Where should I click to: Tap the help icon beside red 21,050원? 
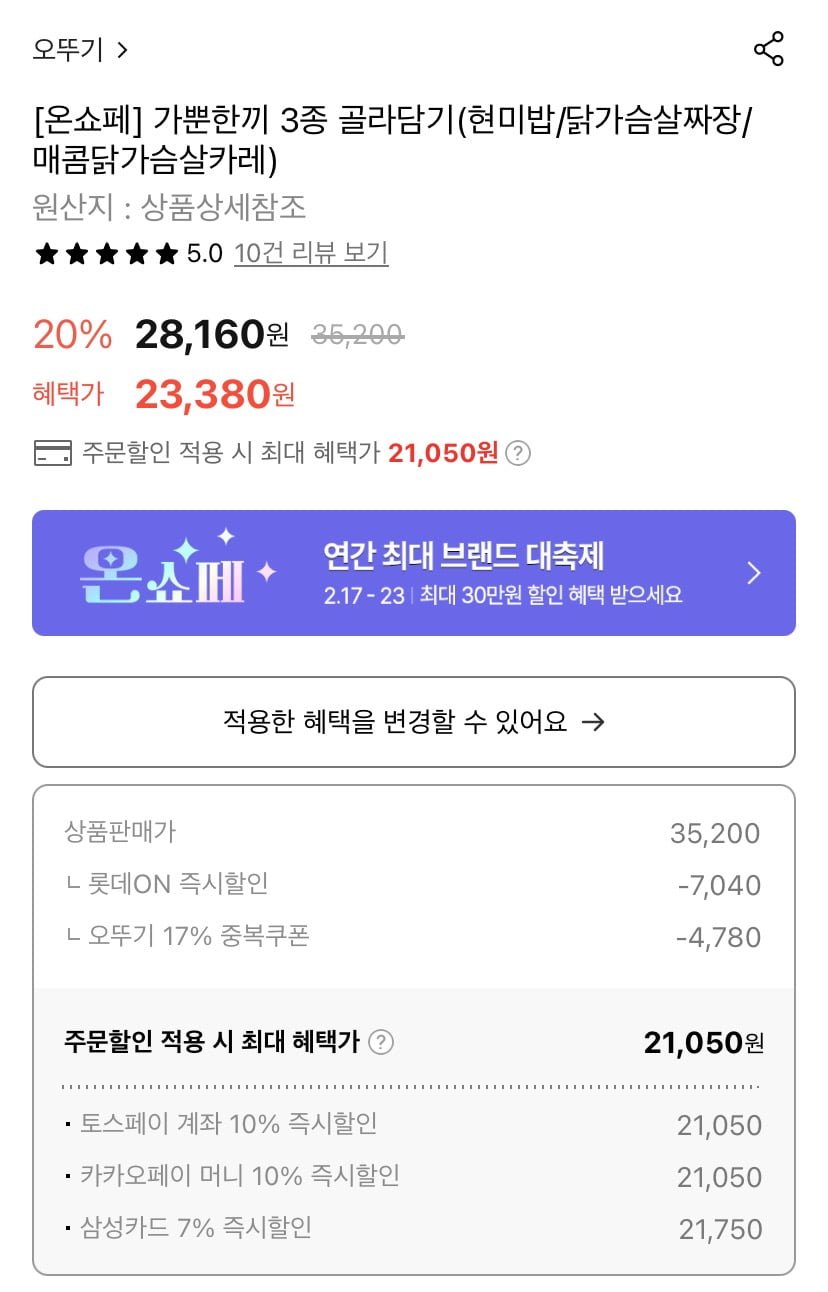(517, 454)
